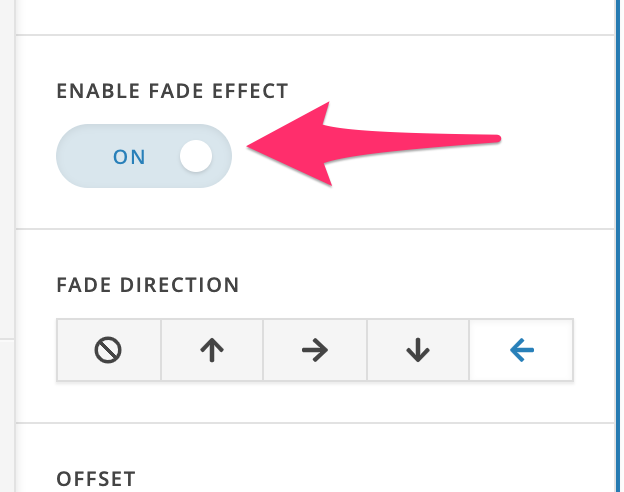
Task: Click the circle-slash disable icon
Action: (108, 350)
